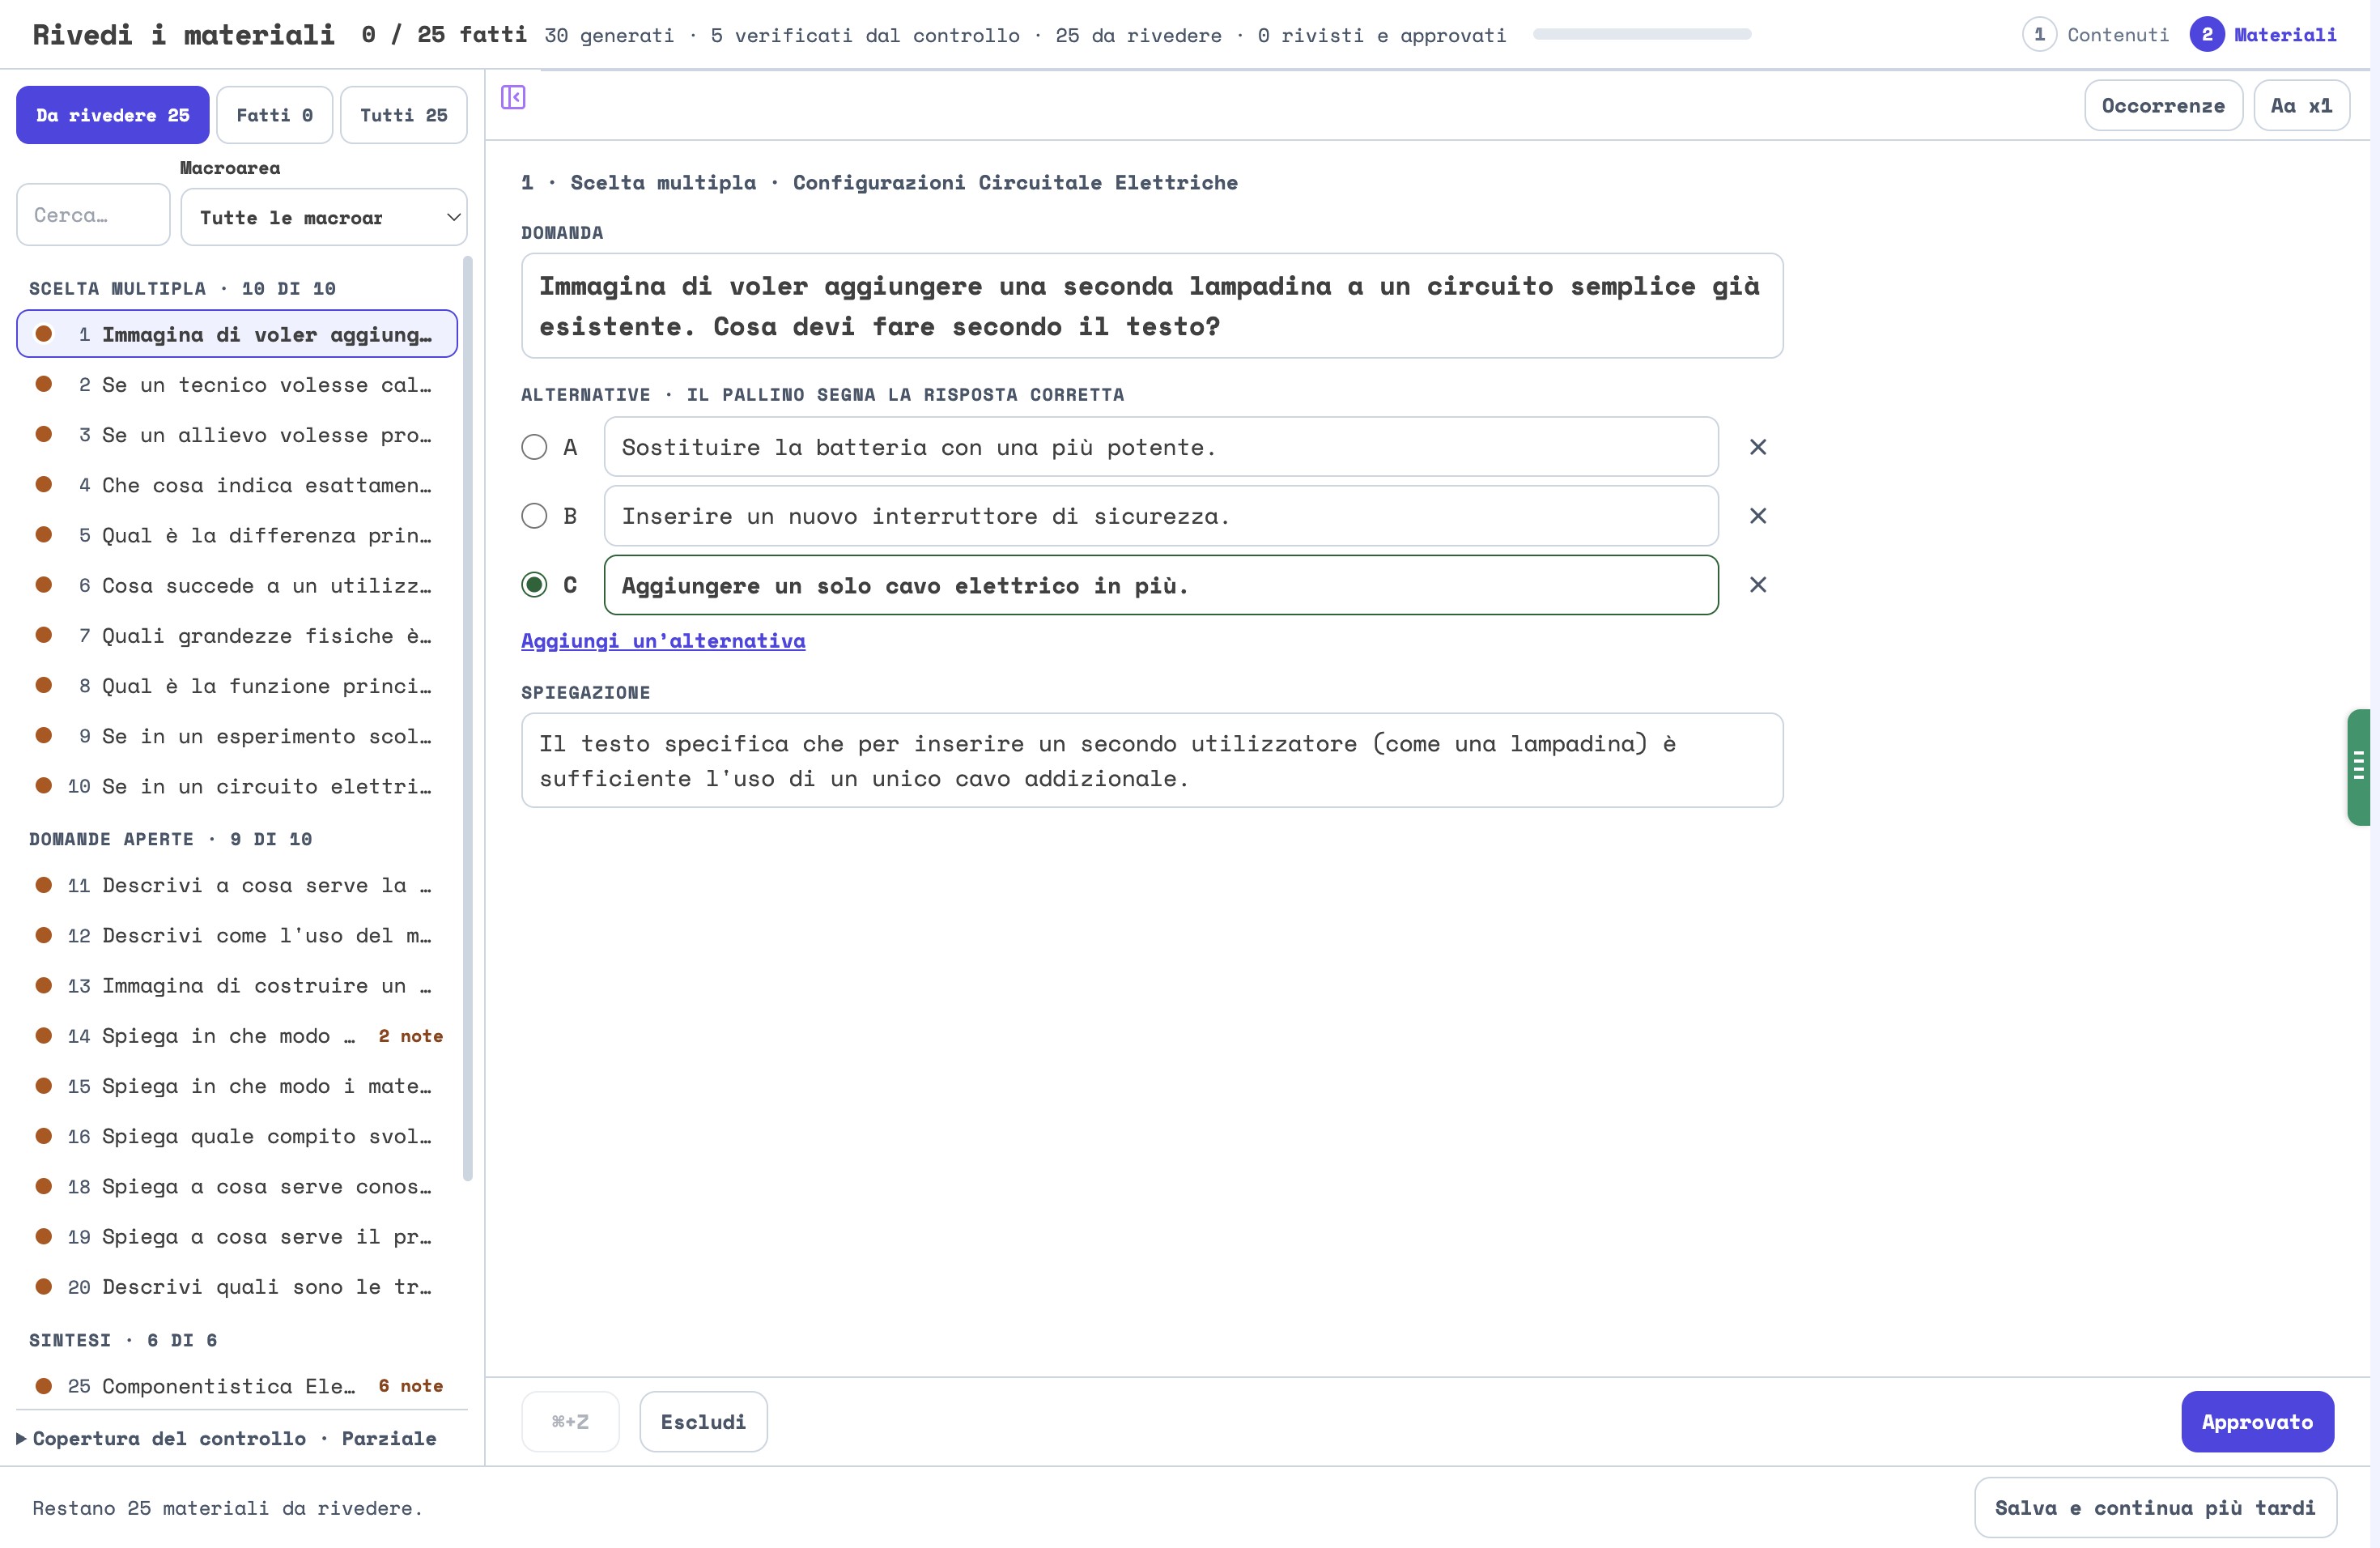This screenshot has height=1548, width=2380.
Task: Remove alternative B with its X icon
Action: click(x=1757, y=516)
